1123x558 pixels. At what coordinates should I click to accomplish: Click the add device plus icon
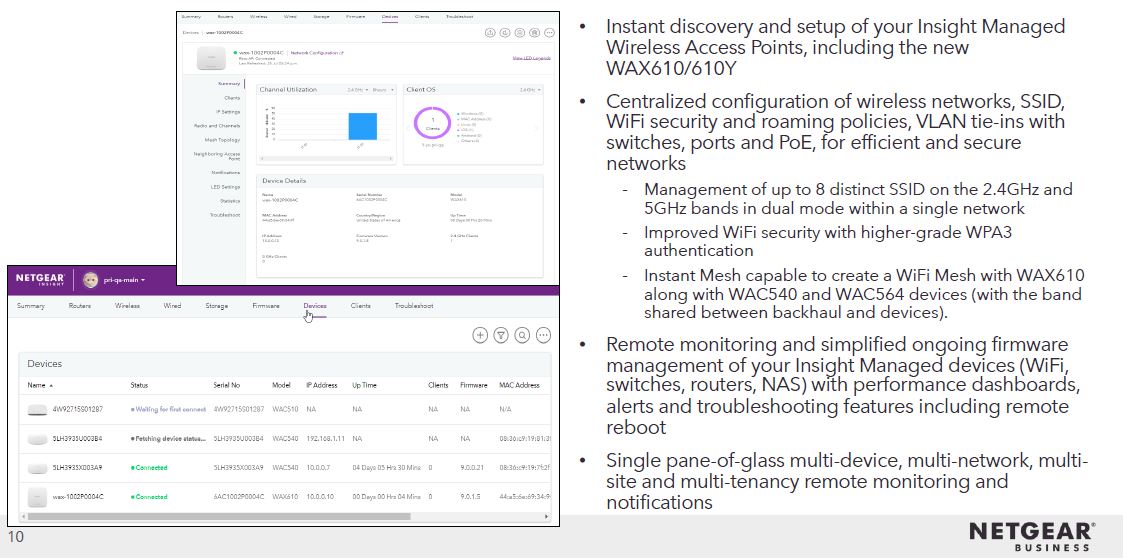tap(480, 335)
